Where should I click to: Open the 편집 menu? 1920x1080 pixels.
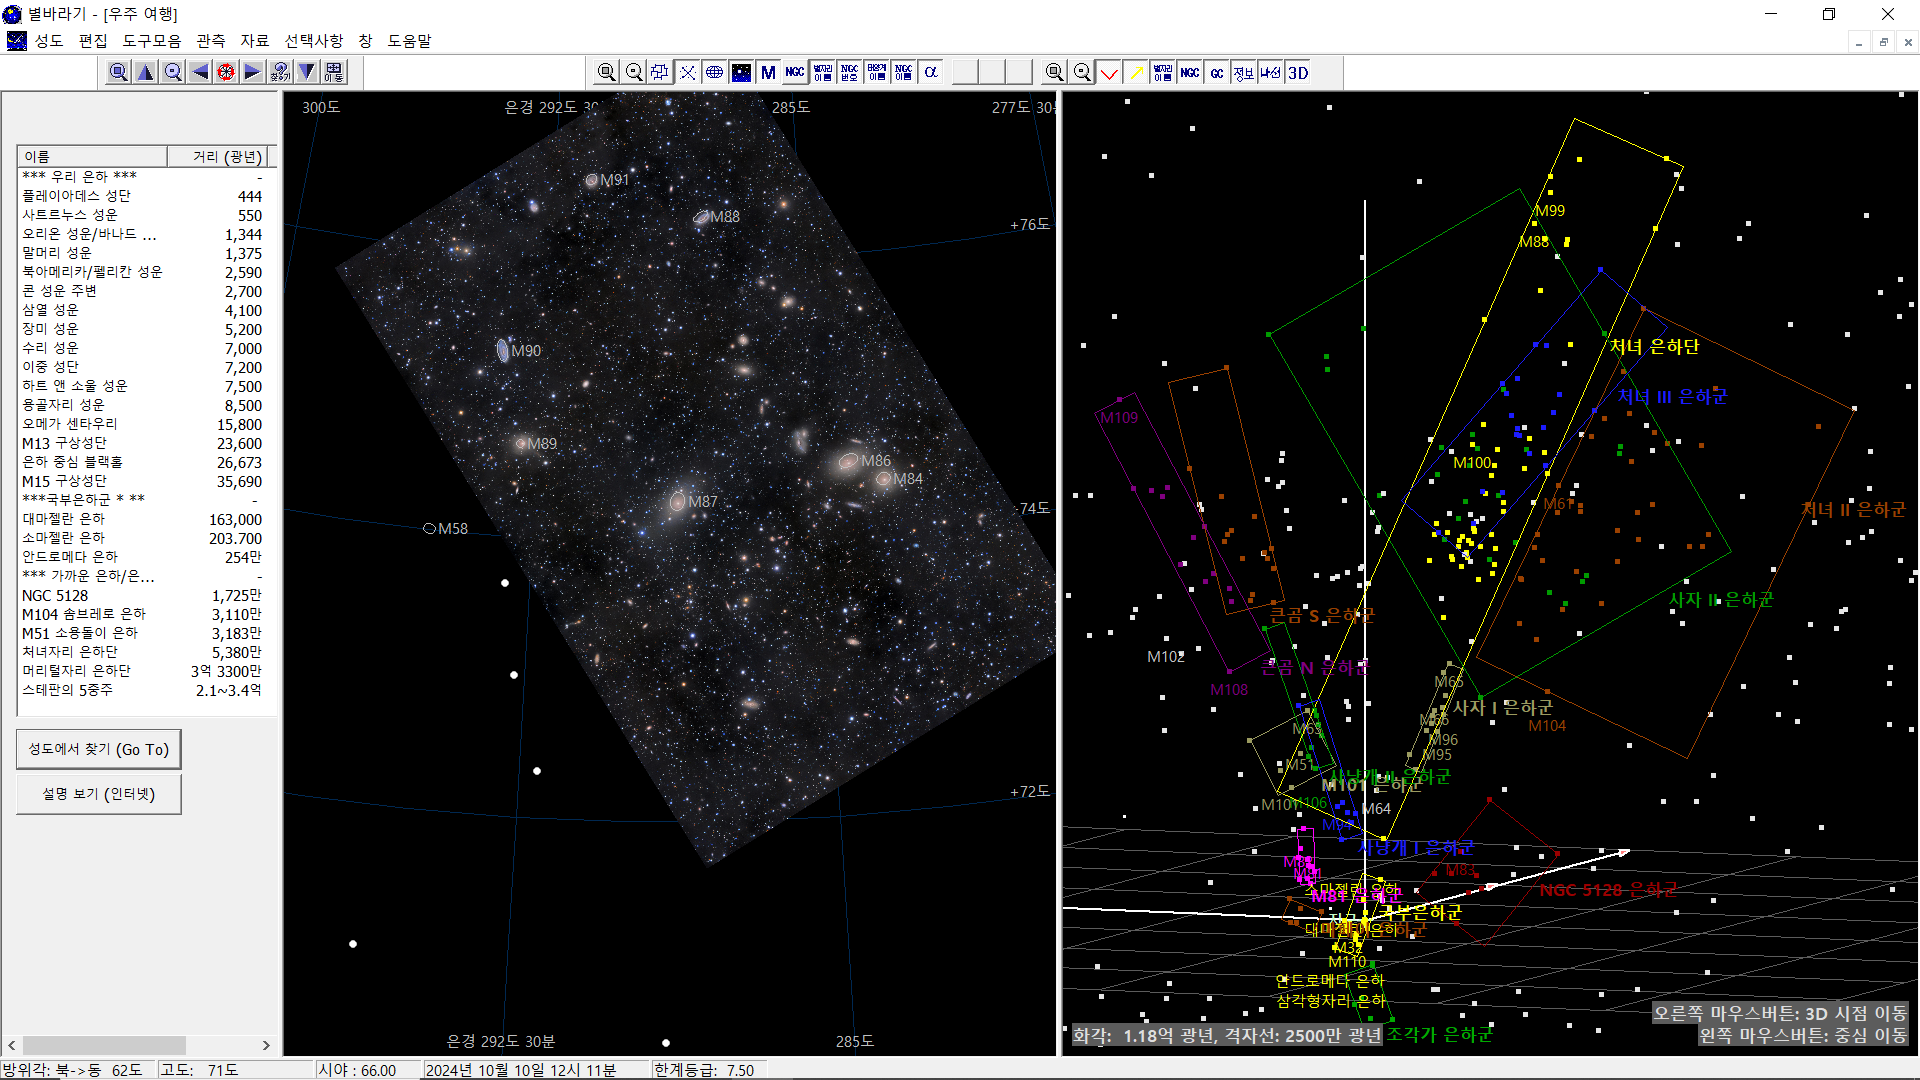93,41
